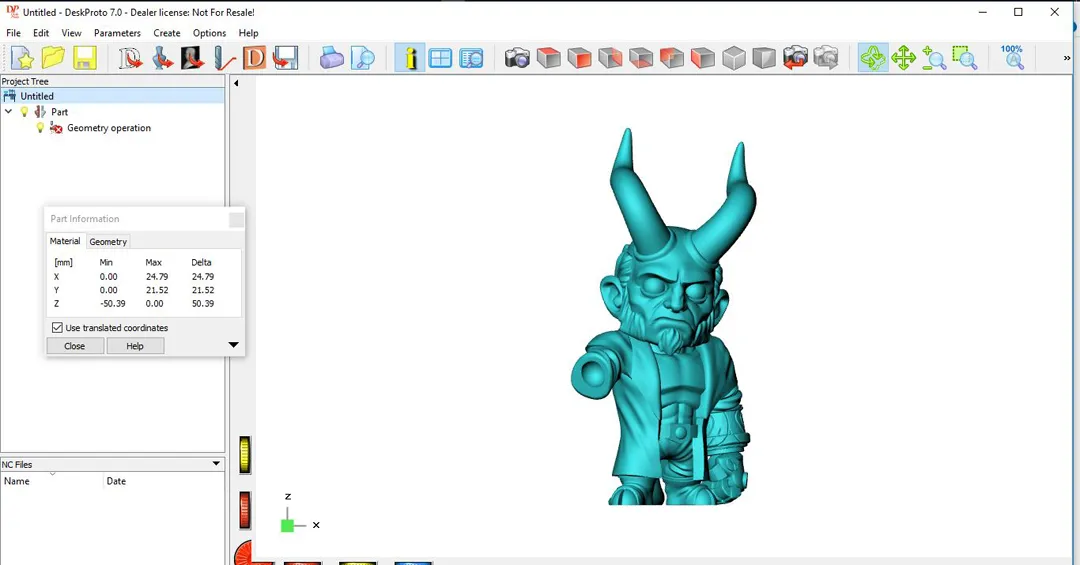The width and height of the screenshot is (1080, 565).
Task: Open project via yellow folder icon
Action: pos(53,58)
